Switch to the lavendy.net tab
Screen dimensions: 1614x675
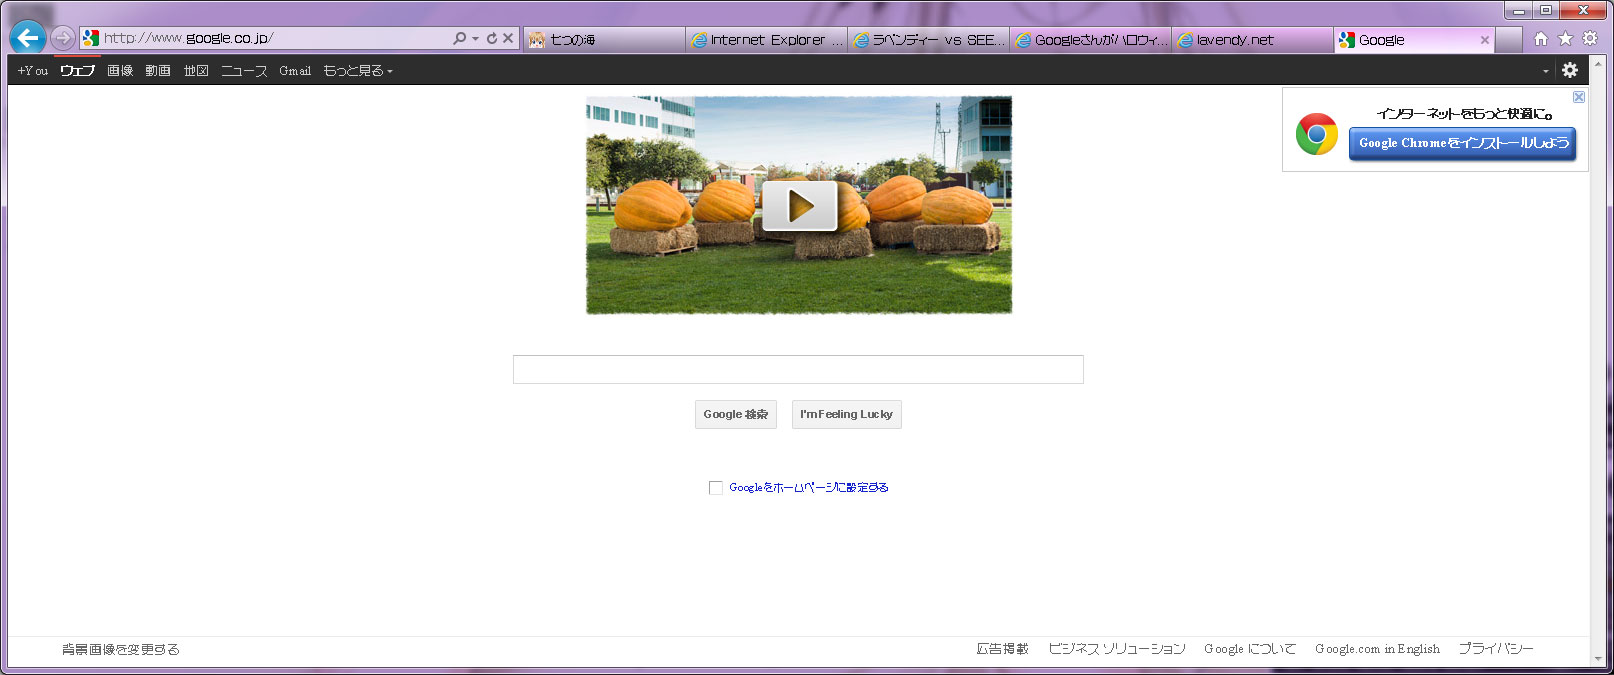click(x=1253, y=40)
